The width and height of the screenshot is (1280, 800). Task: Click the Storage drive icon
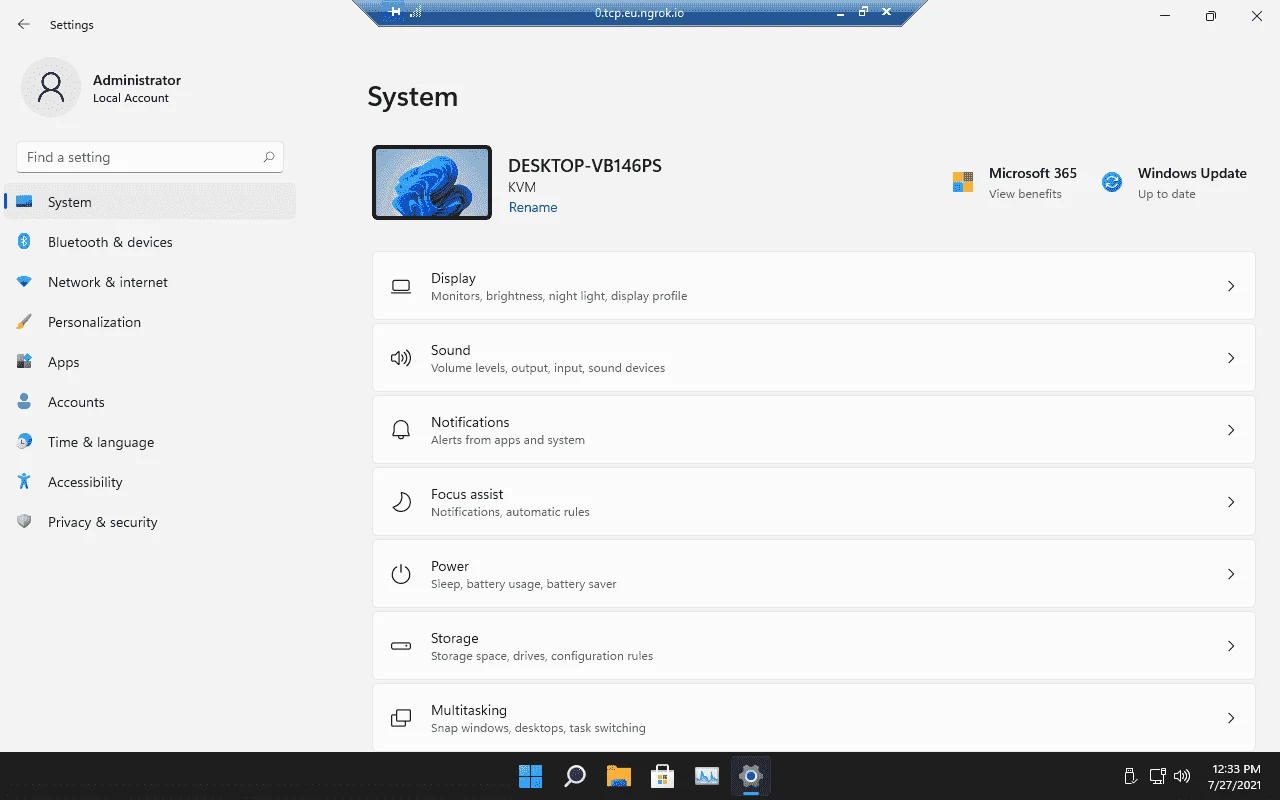[x=401, y=646]
